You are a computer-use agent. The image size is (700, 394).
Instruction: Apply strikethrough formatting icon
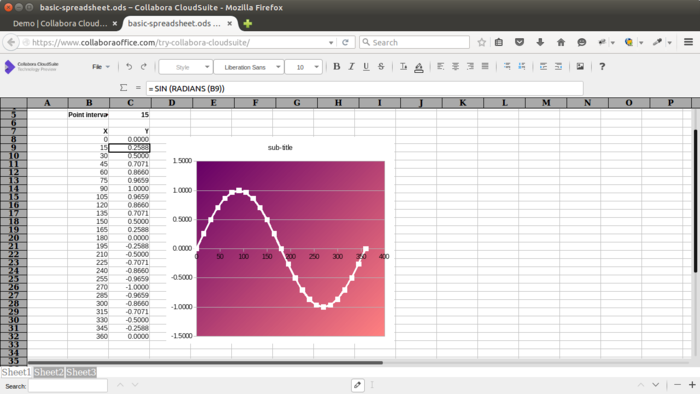[x=381, y=66]
